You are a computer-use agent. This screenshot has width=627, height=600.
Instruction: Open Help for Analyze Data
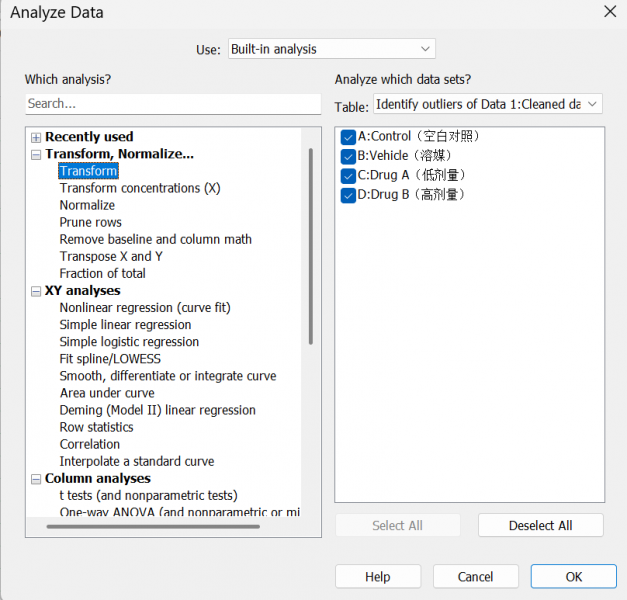tap(378, 576)
